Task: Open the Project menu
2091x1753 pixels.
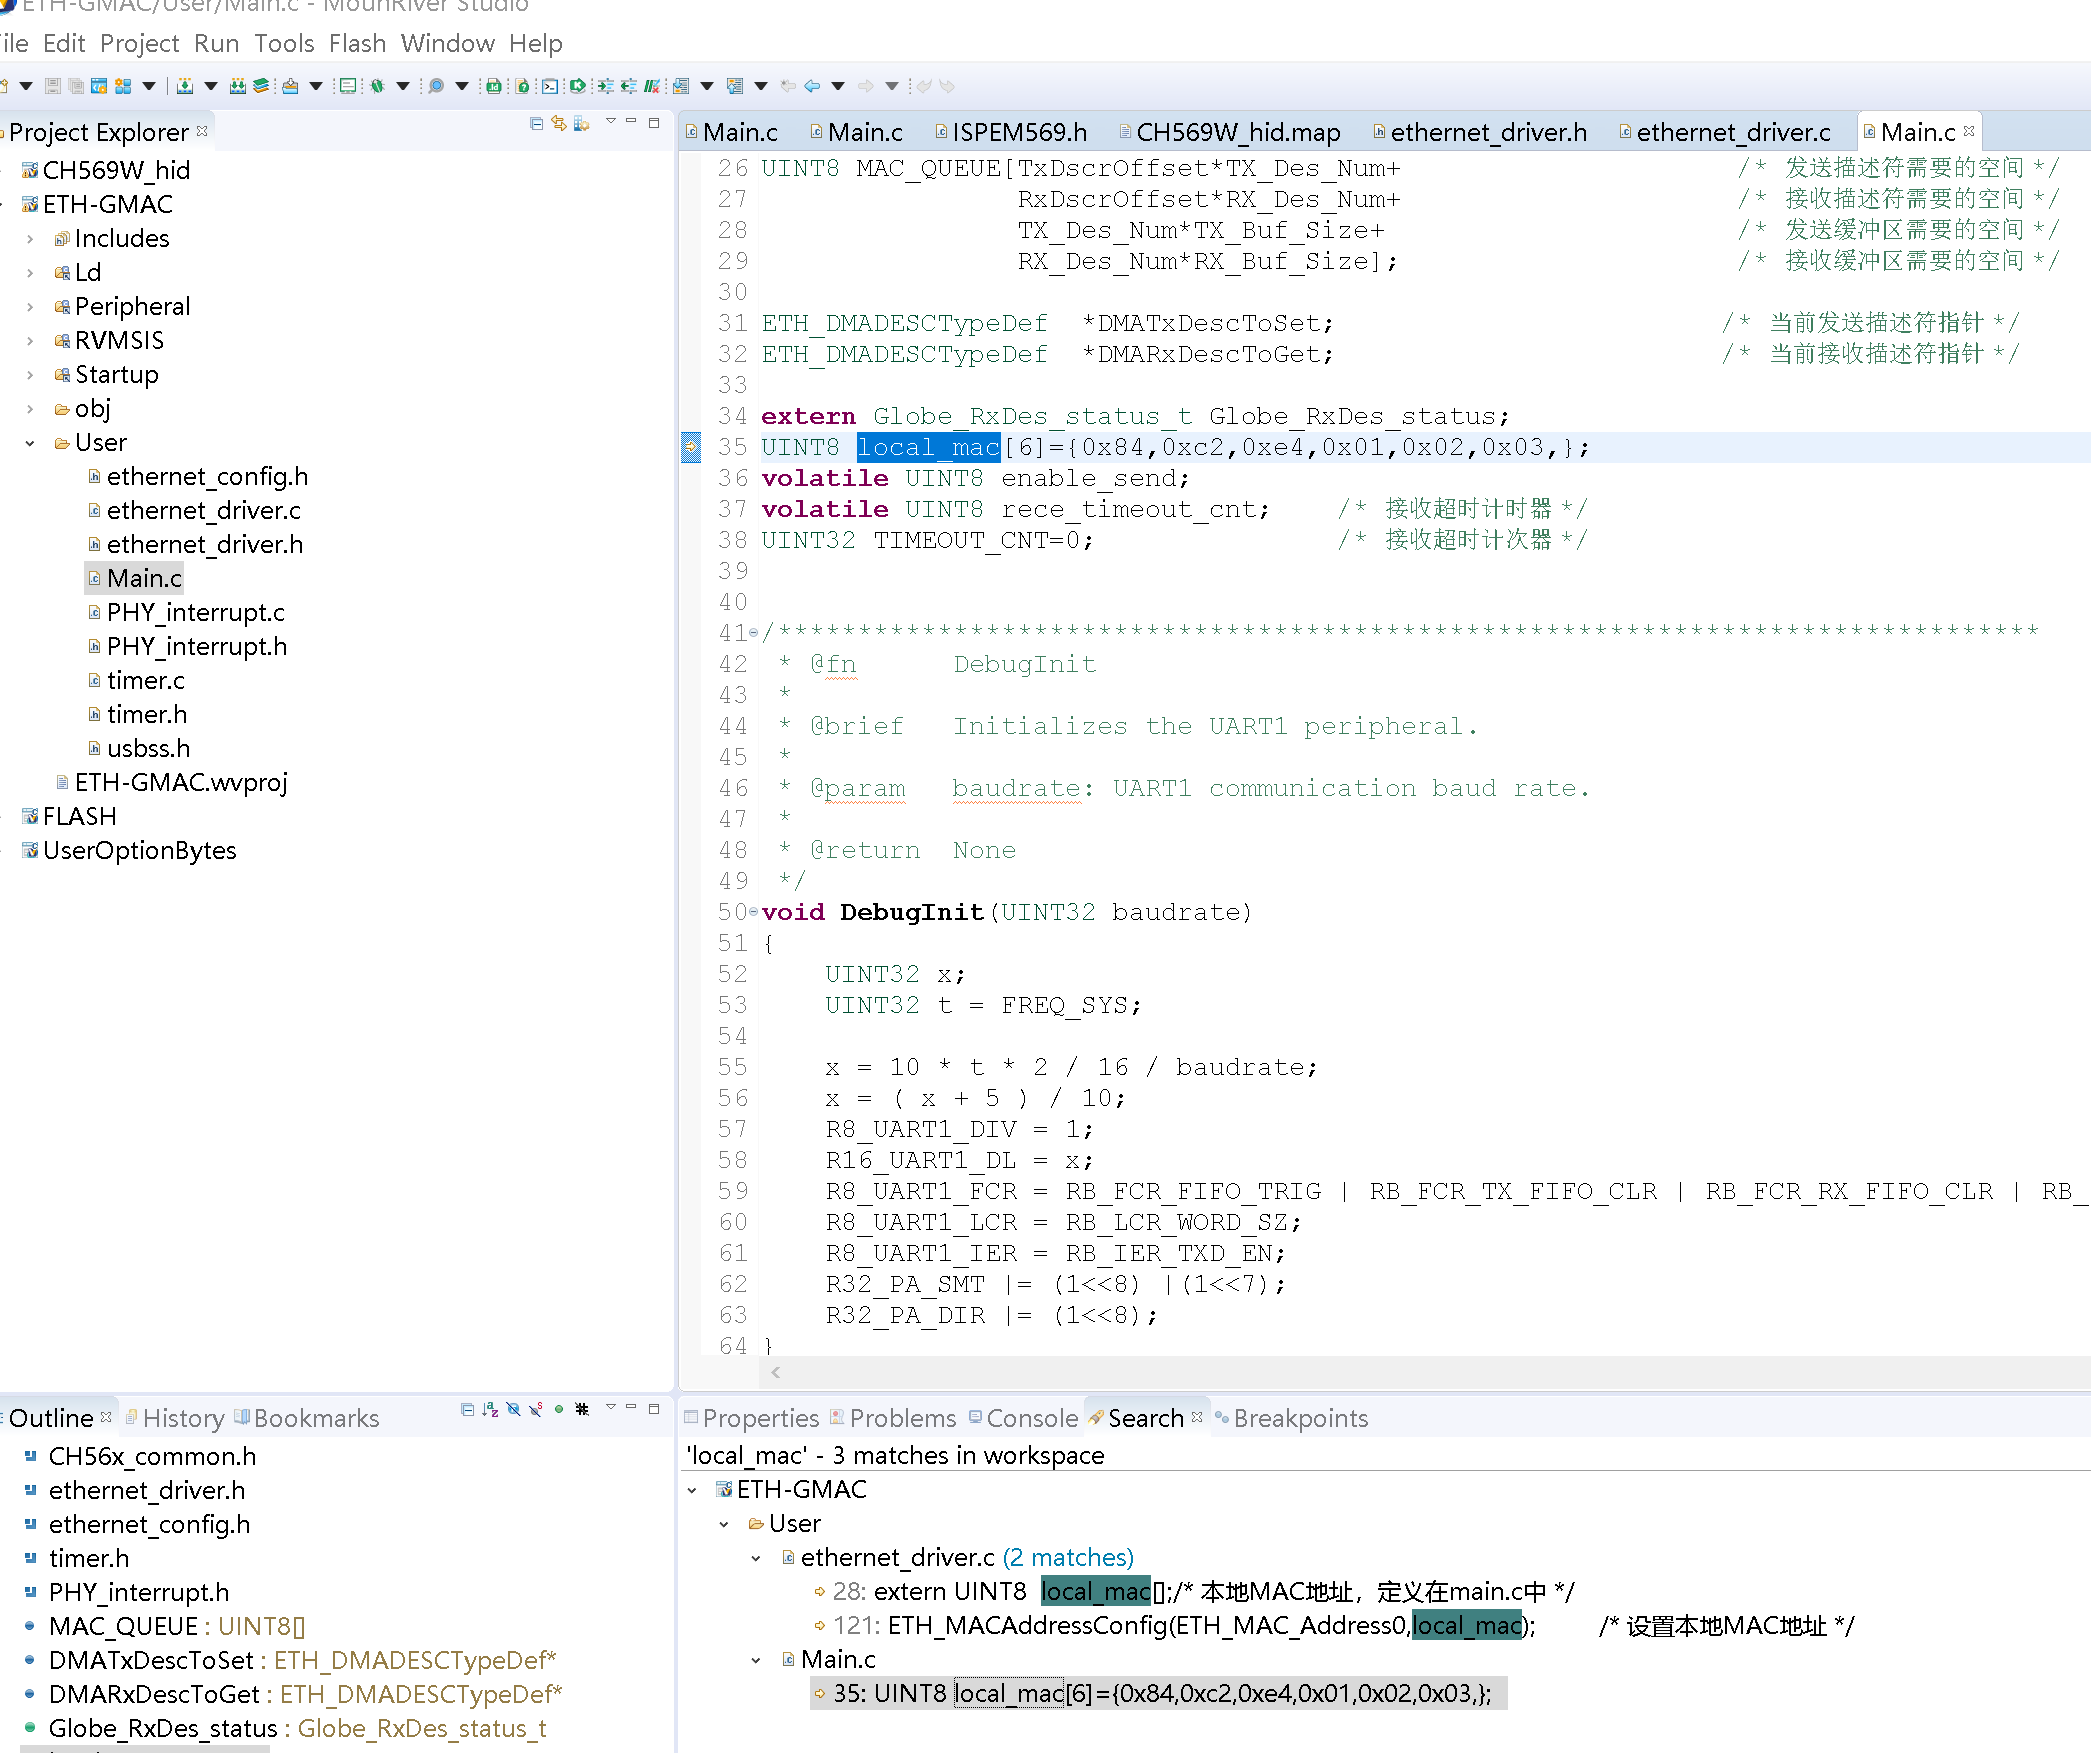Action: click(139, 44)
